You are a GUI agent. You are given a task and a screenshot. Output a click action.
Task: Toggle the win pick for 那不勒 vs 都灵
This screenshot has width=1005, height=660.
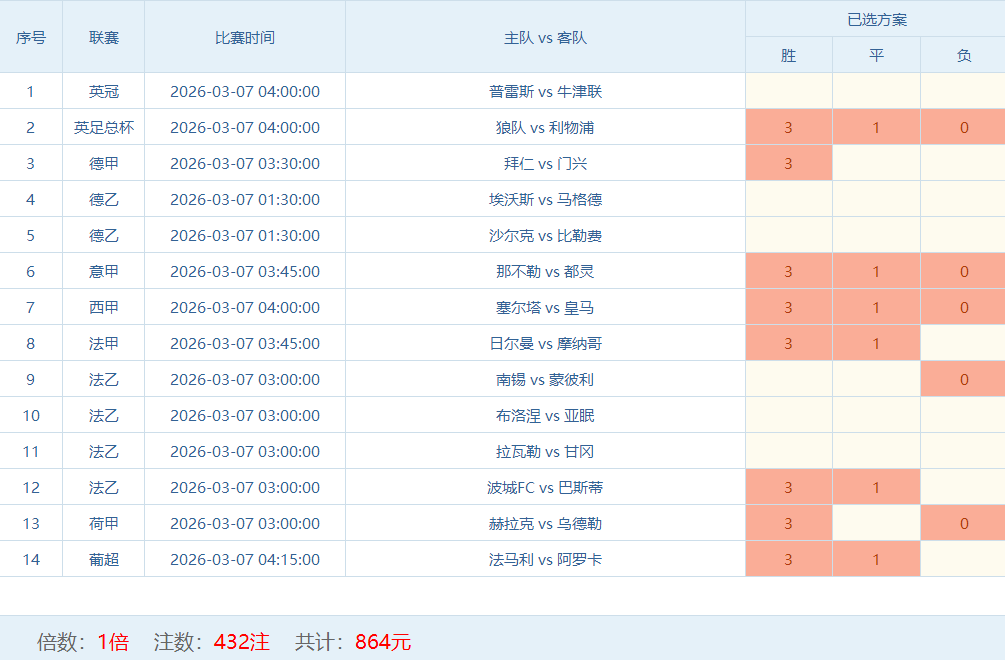788,271
